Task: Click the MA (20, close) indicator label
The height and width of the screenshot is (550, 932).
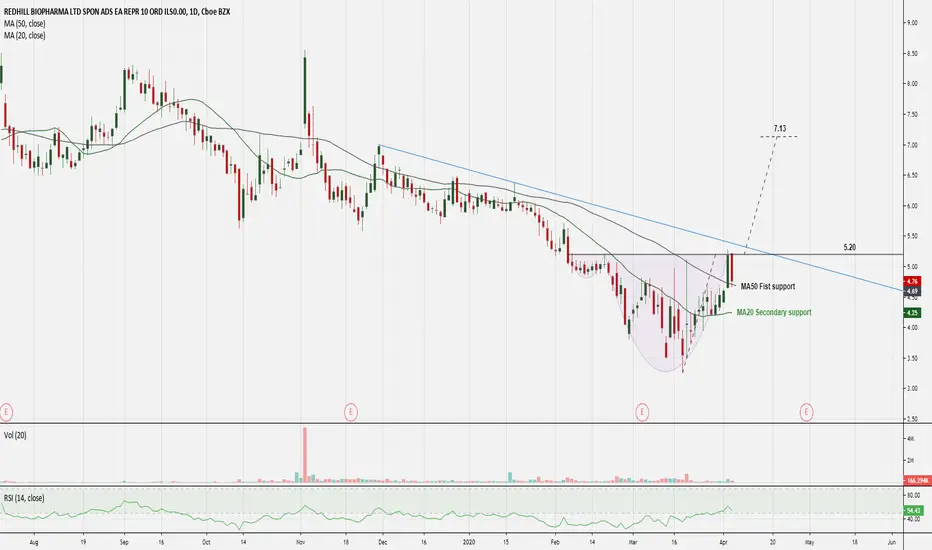Action: [x=24, y=36]
